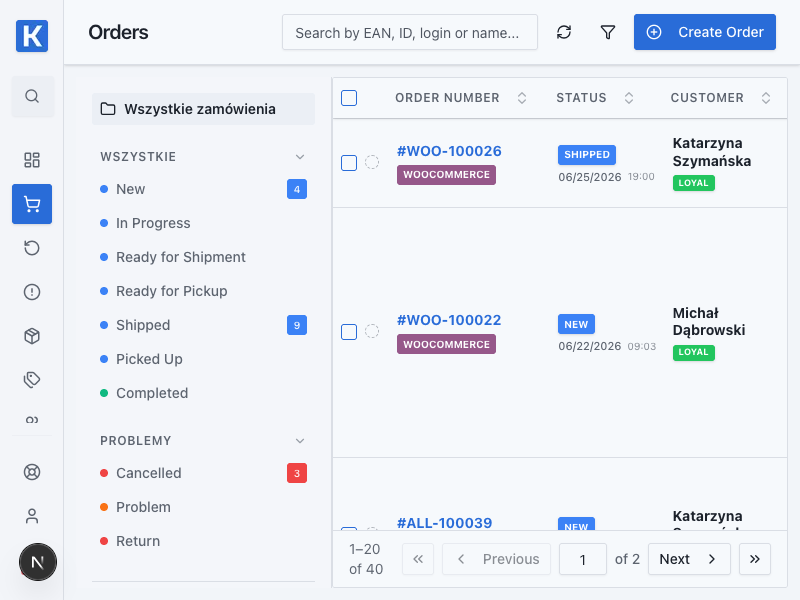
Task: Filter by Ready for Pickup
Action: click(203, 291)
